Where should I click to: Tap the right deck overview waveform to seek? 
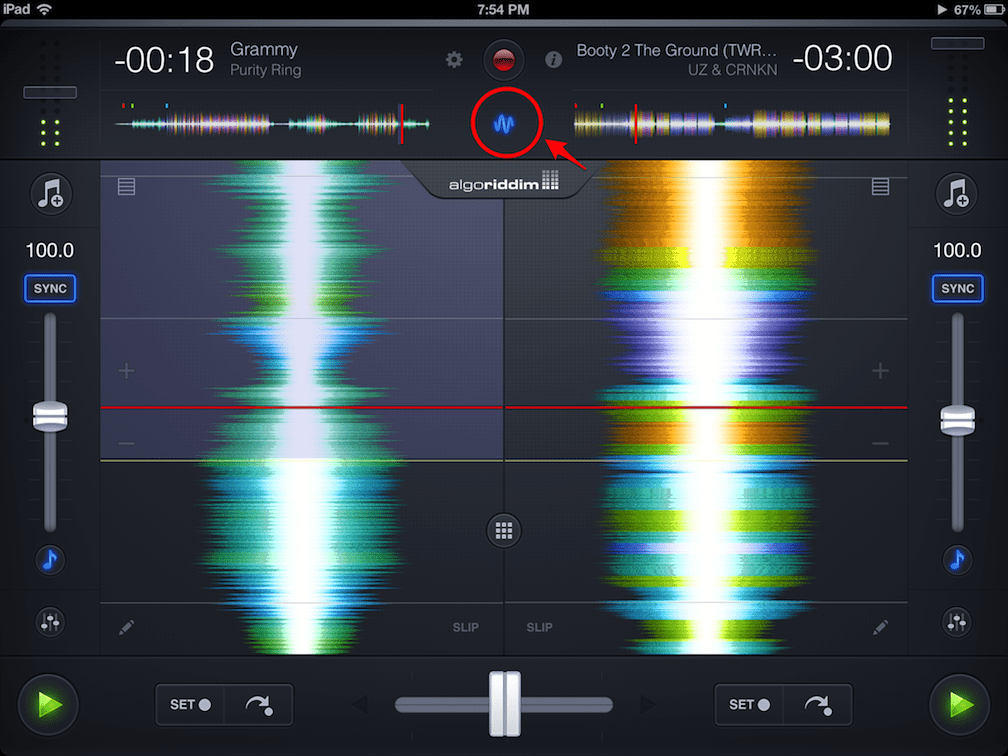[x=730, y=123]
